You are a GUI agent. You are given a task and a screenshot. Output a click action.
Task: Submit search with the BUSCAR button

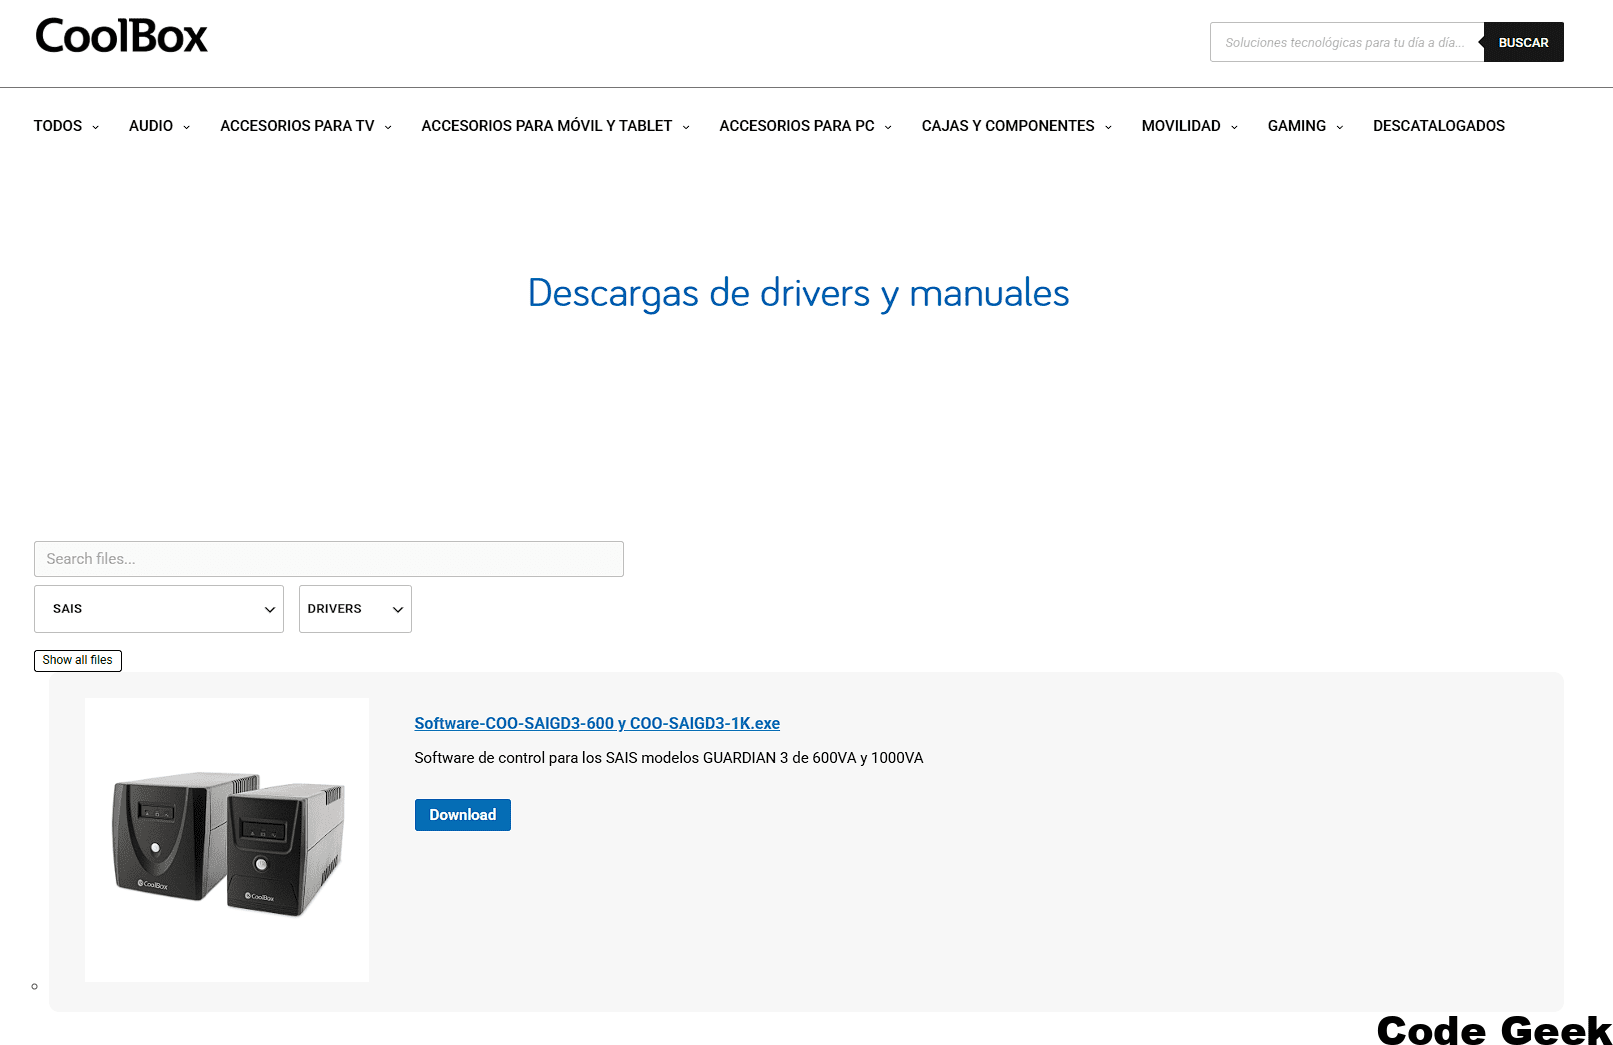click(1523, 42)
